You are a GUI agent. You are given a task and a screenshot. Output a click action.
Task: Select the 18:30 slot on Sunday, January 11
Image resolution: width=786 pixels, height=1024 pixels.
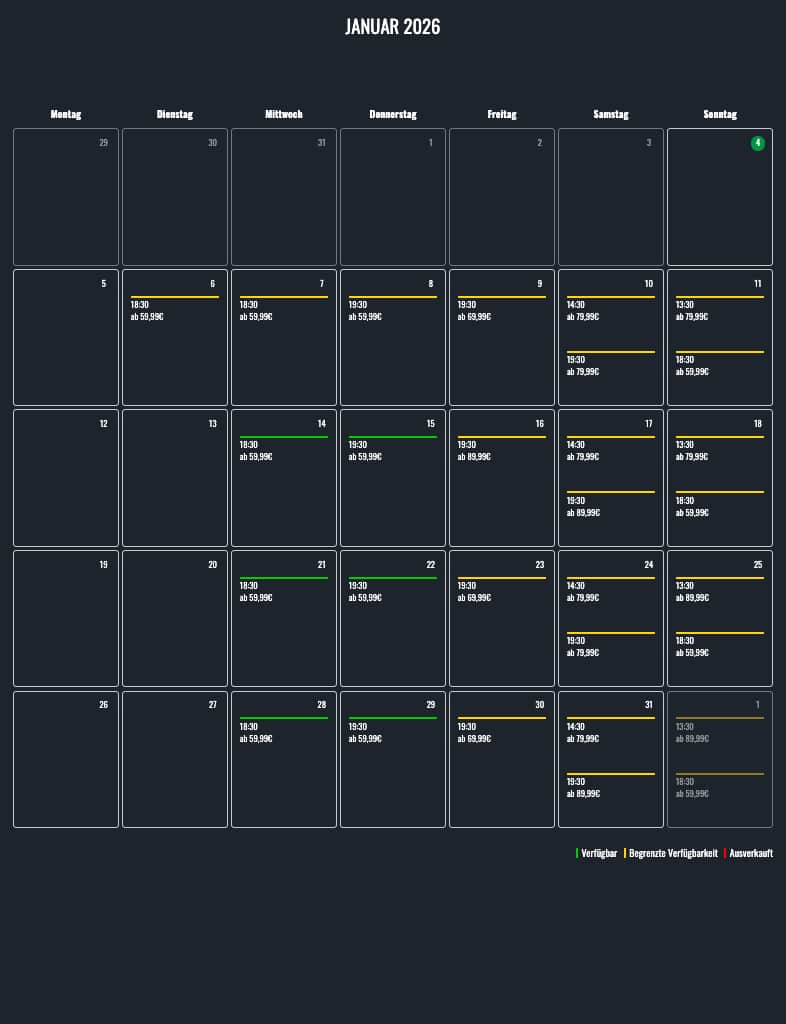[x=719, y=365]
